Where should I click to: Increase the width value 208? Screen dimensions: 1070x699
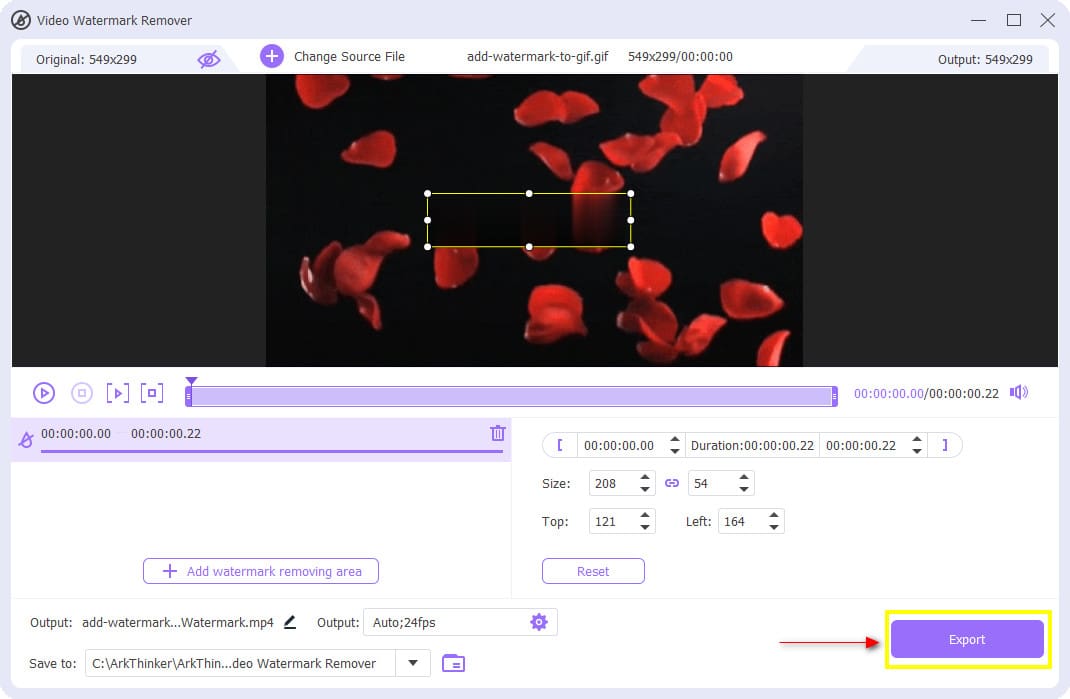(x=645, y=477)
